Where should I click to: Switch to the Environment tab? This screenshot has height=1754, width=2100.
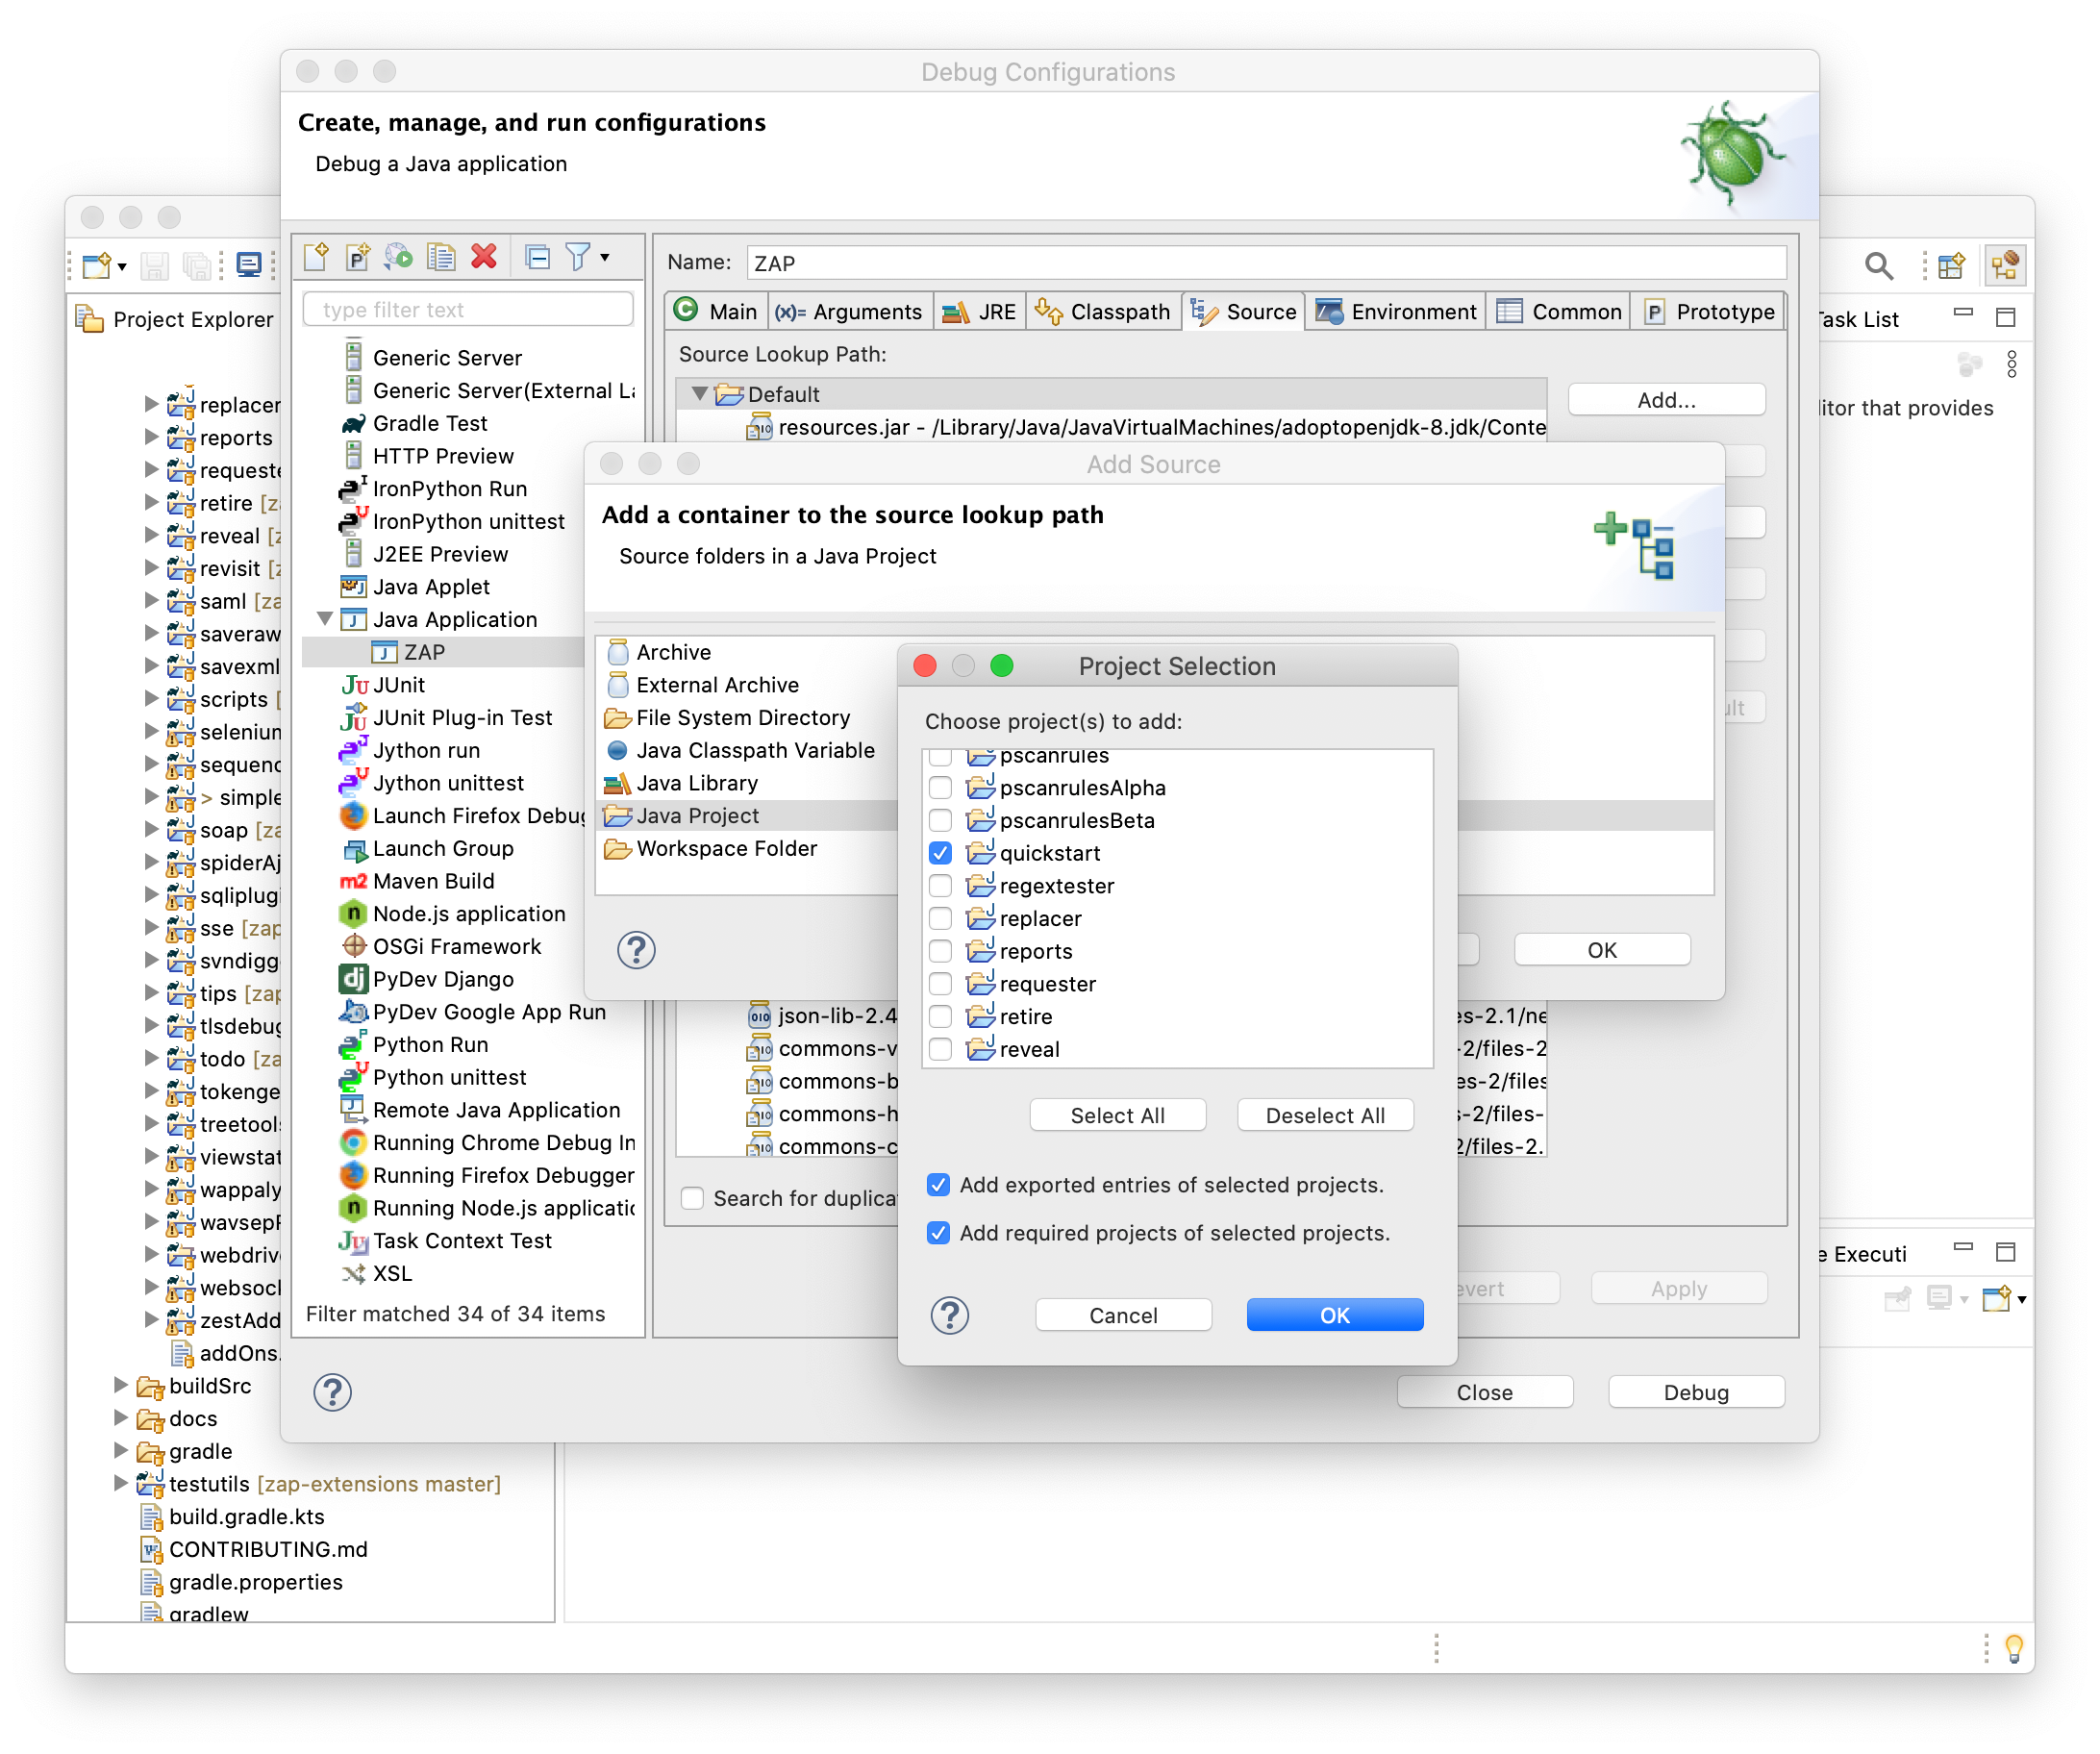[x=1396, y=311]
